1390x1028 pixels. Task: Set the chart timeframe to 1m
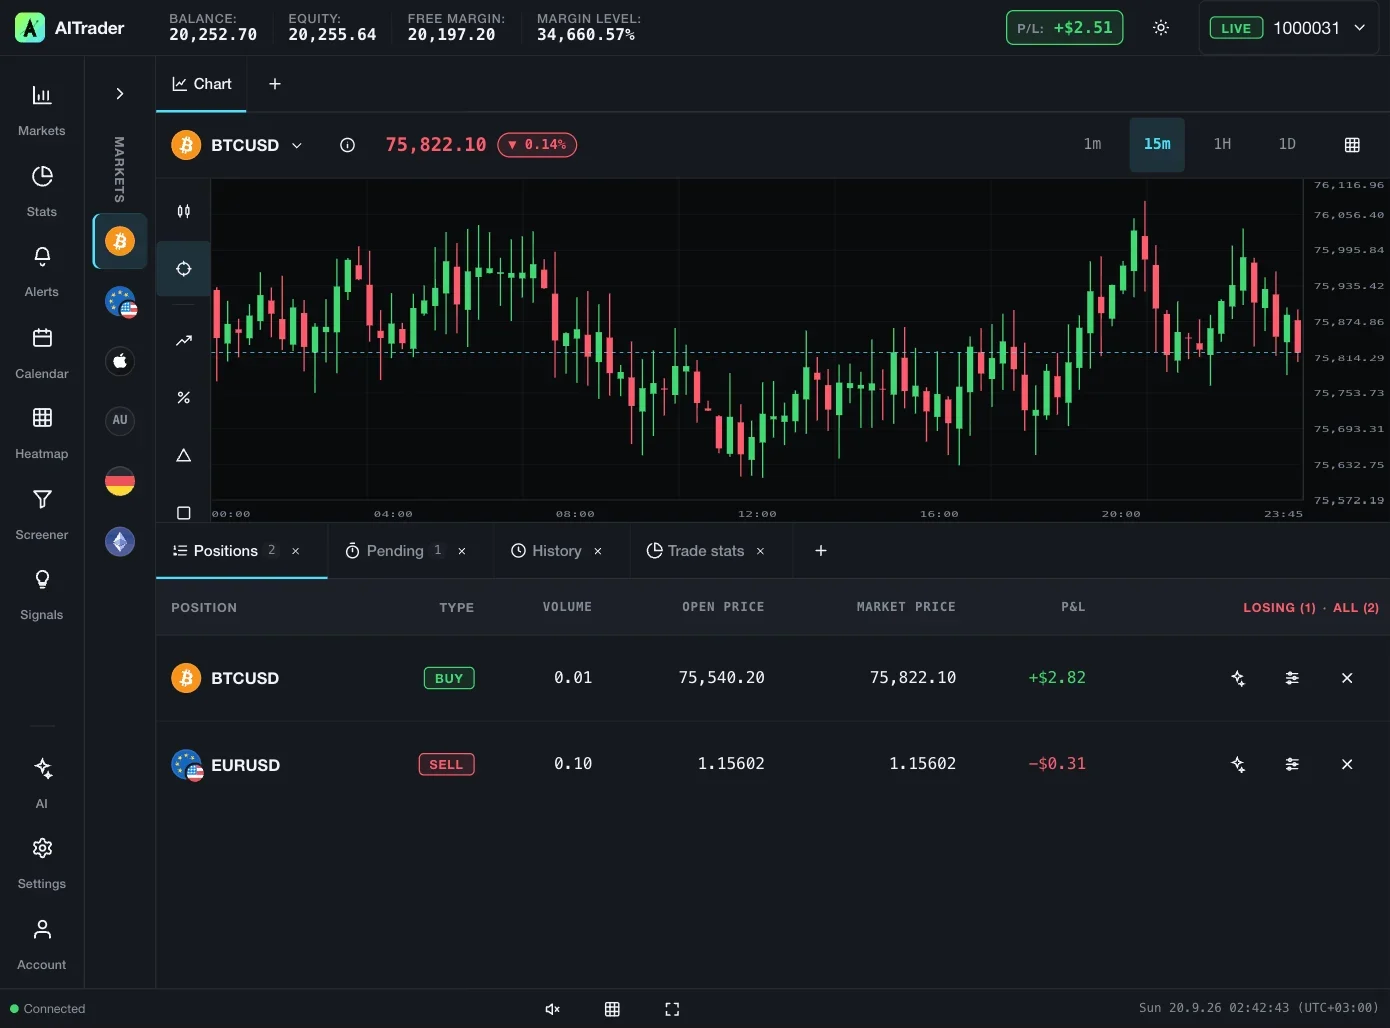1092,144
